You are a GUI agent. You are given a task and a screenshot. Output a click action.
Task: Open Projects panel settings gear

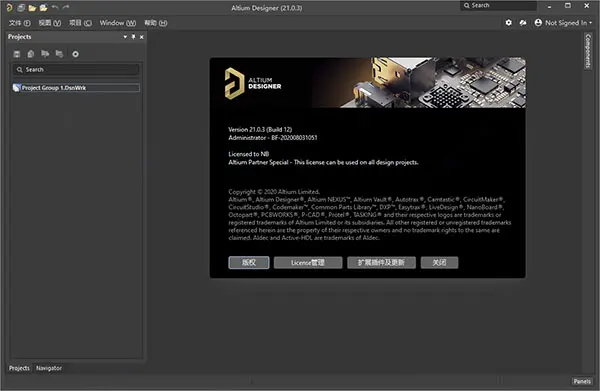pos(75,54)
